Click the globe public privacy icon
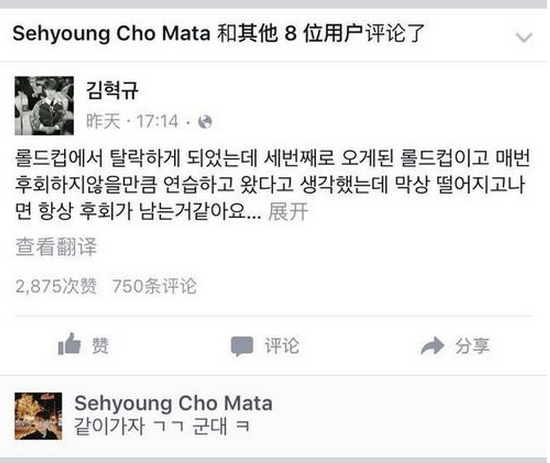Screen dimensions: 550x463 (x=205, y=122)
